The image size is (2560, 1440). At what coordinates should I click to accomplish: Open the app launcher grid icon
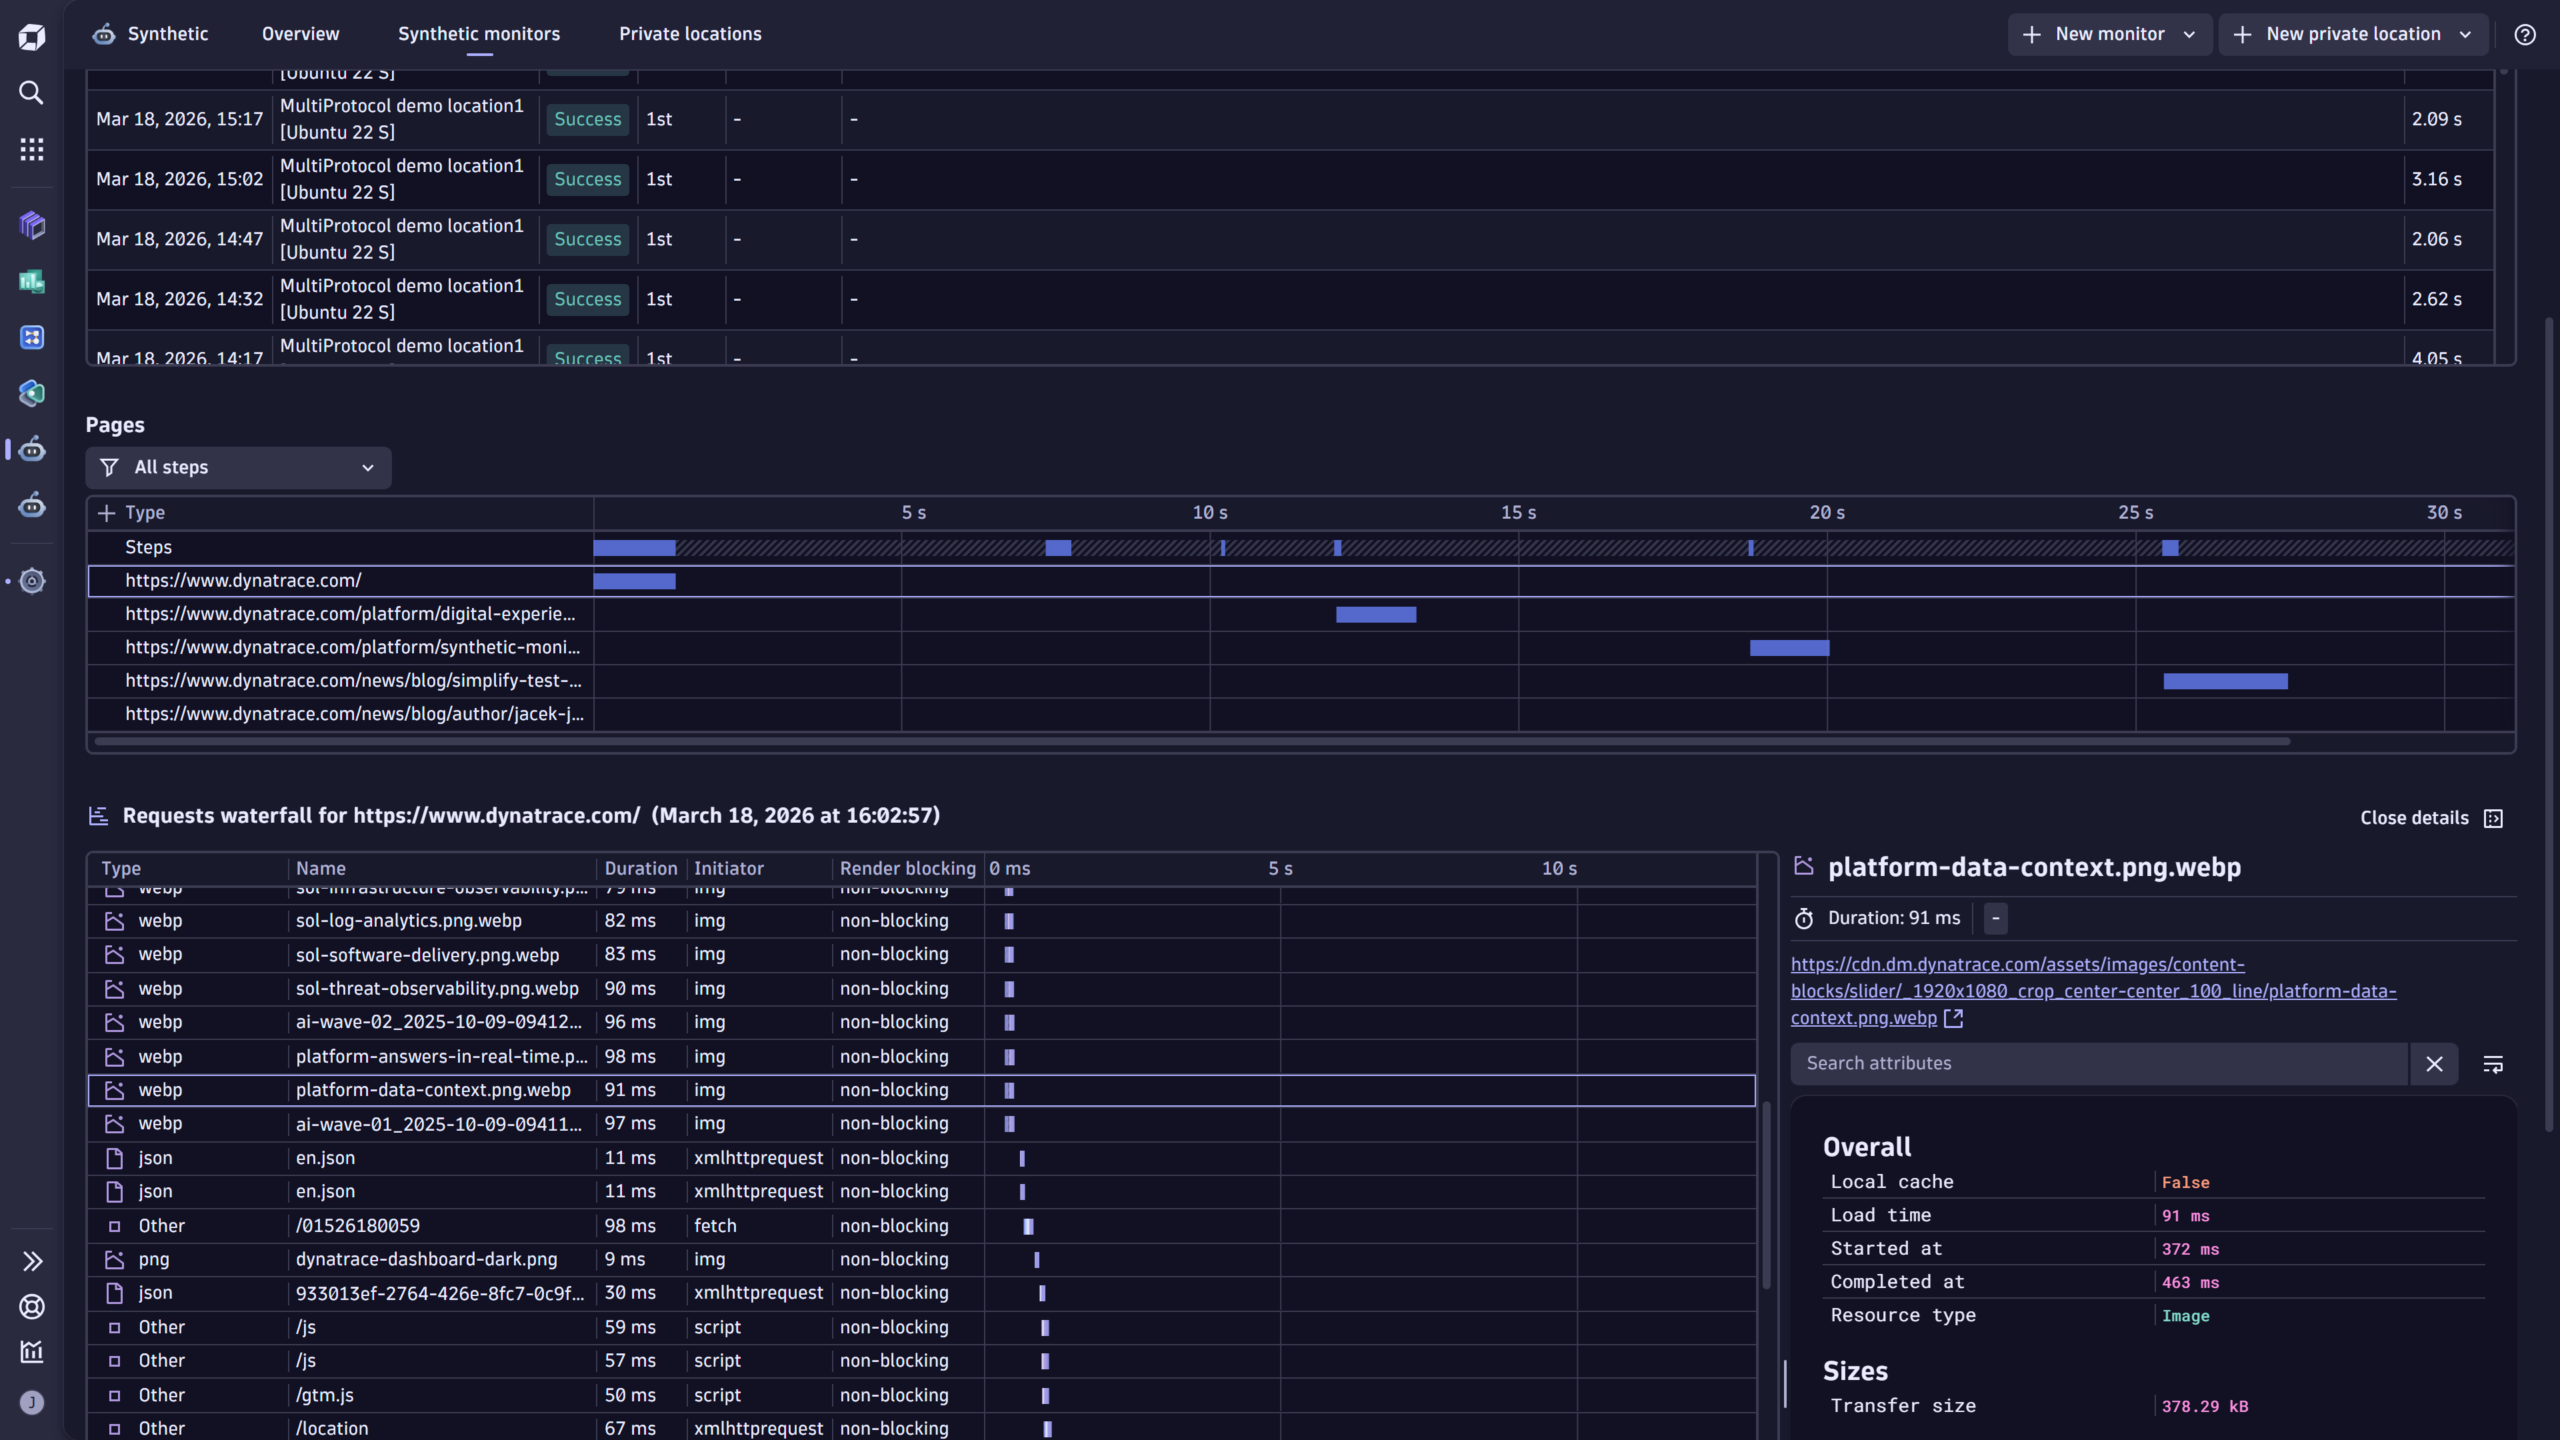pos(31,148)
